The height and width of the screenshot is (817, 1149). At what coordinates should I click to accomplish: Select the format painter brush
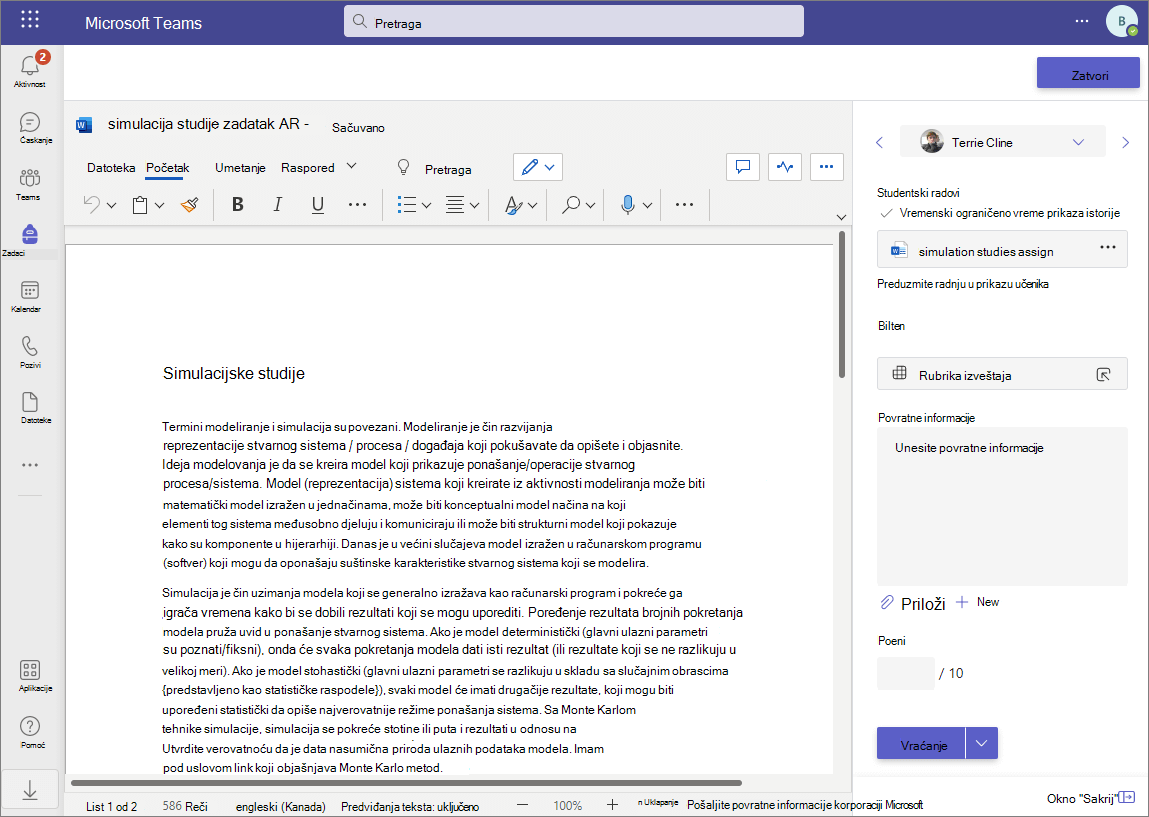tap(190, 204)
